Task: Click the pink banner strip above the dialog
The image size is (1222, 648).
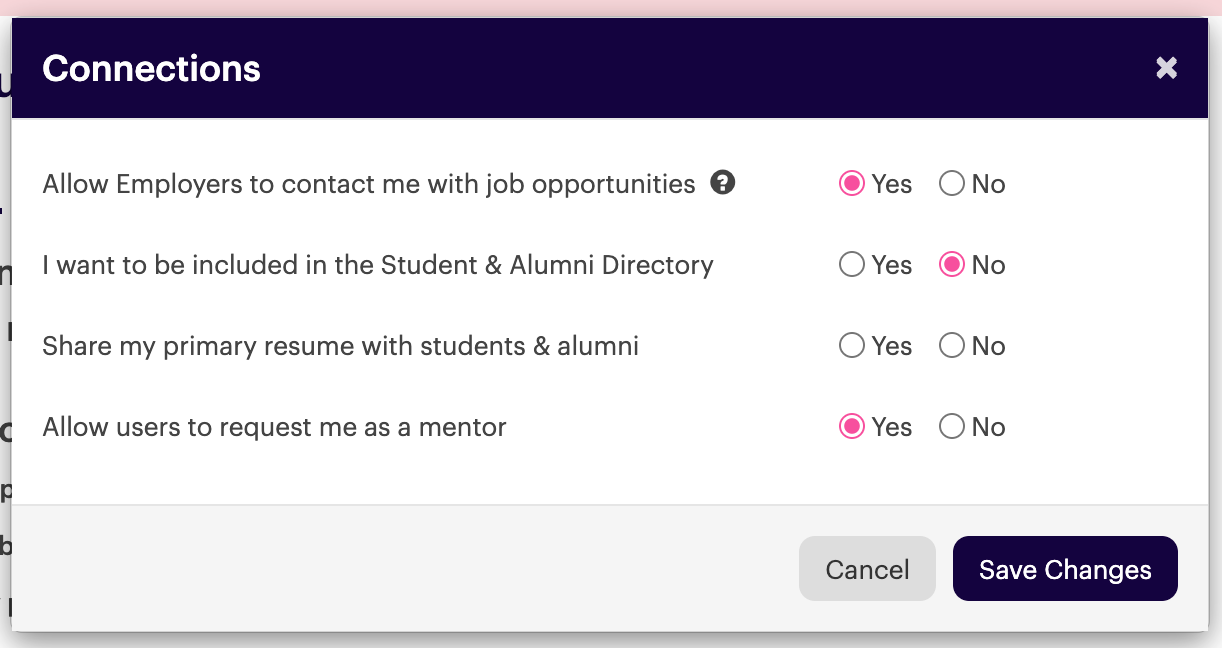Action: click(x=611, y=8)
